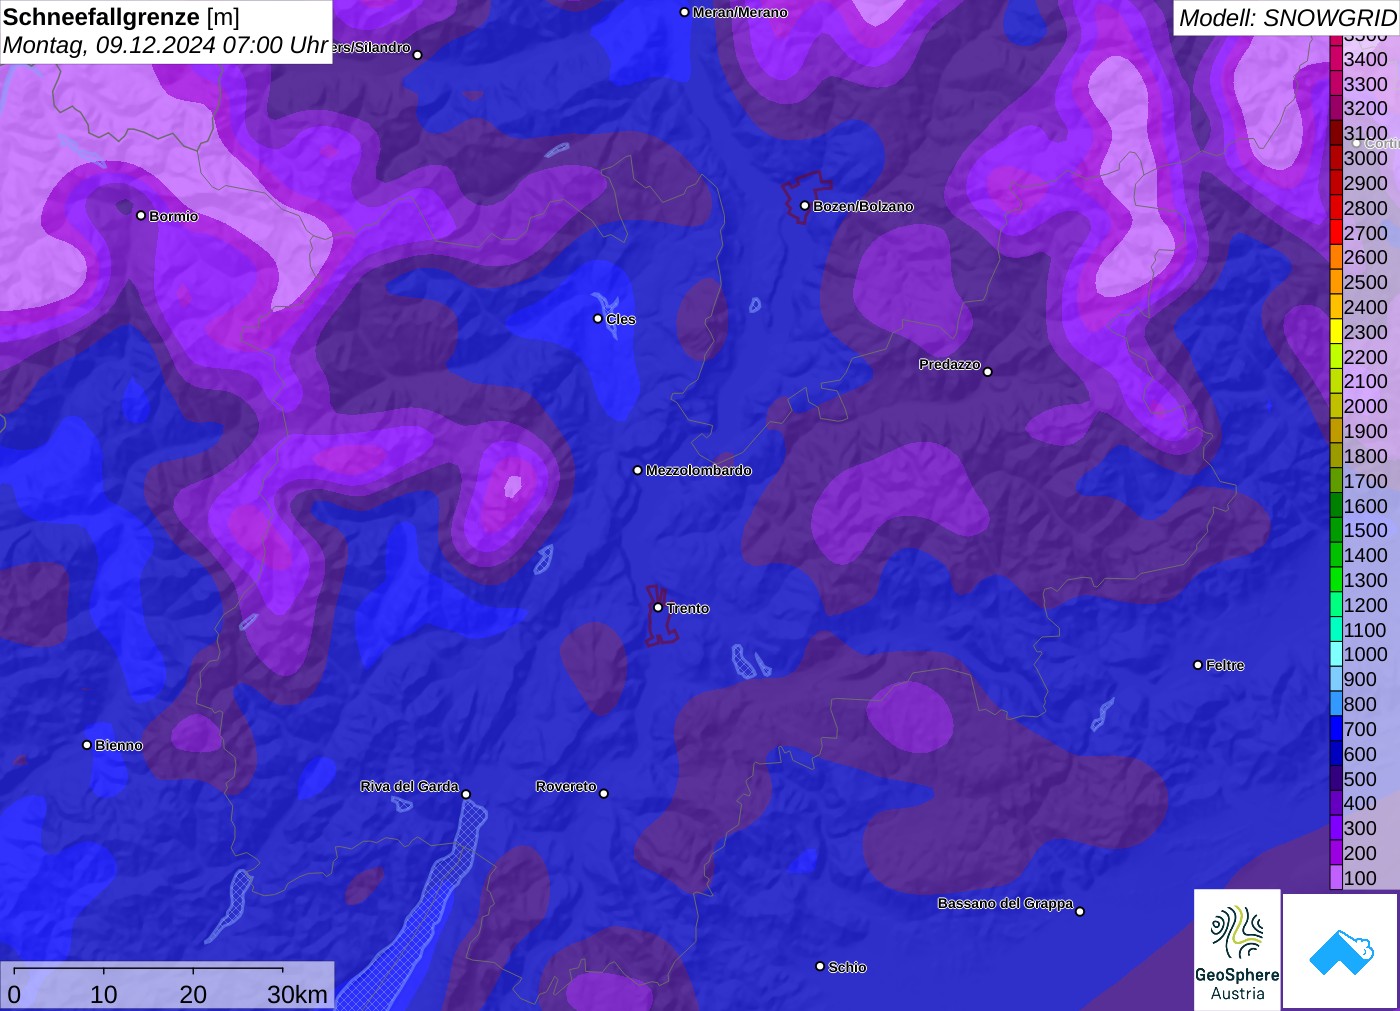Click the date Montag, 09.12.2024 07:00 Uhr

pyautogui.click(x=166, y=45)
